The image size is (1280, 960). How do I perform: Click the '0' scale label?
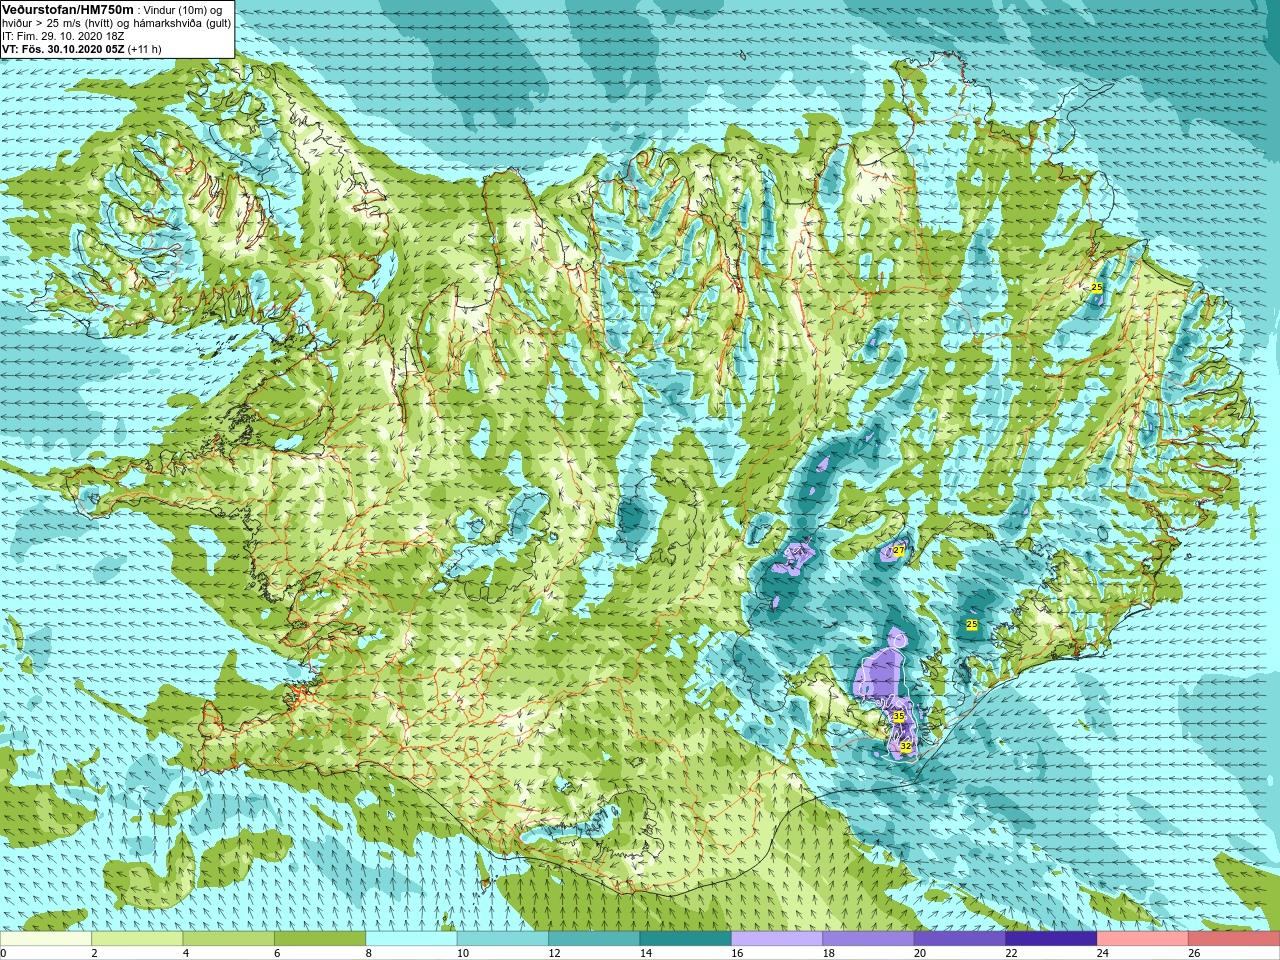coord(3,953)
